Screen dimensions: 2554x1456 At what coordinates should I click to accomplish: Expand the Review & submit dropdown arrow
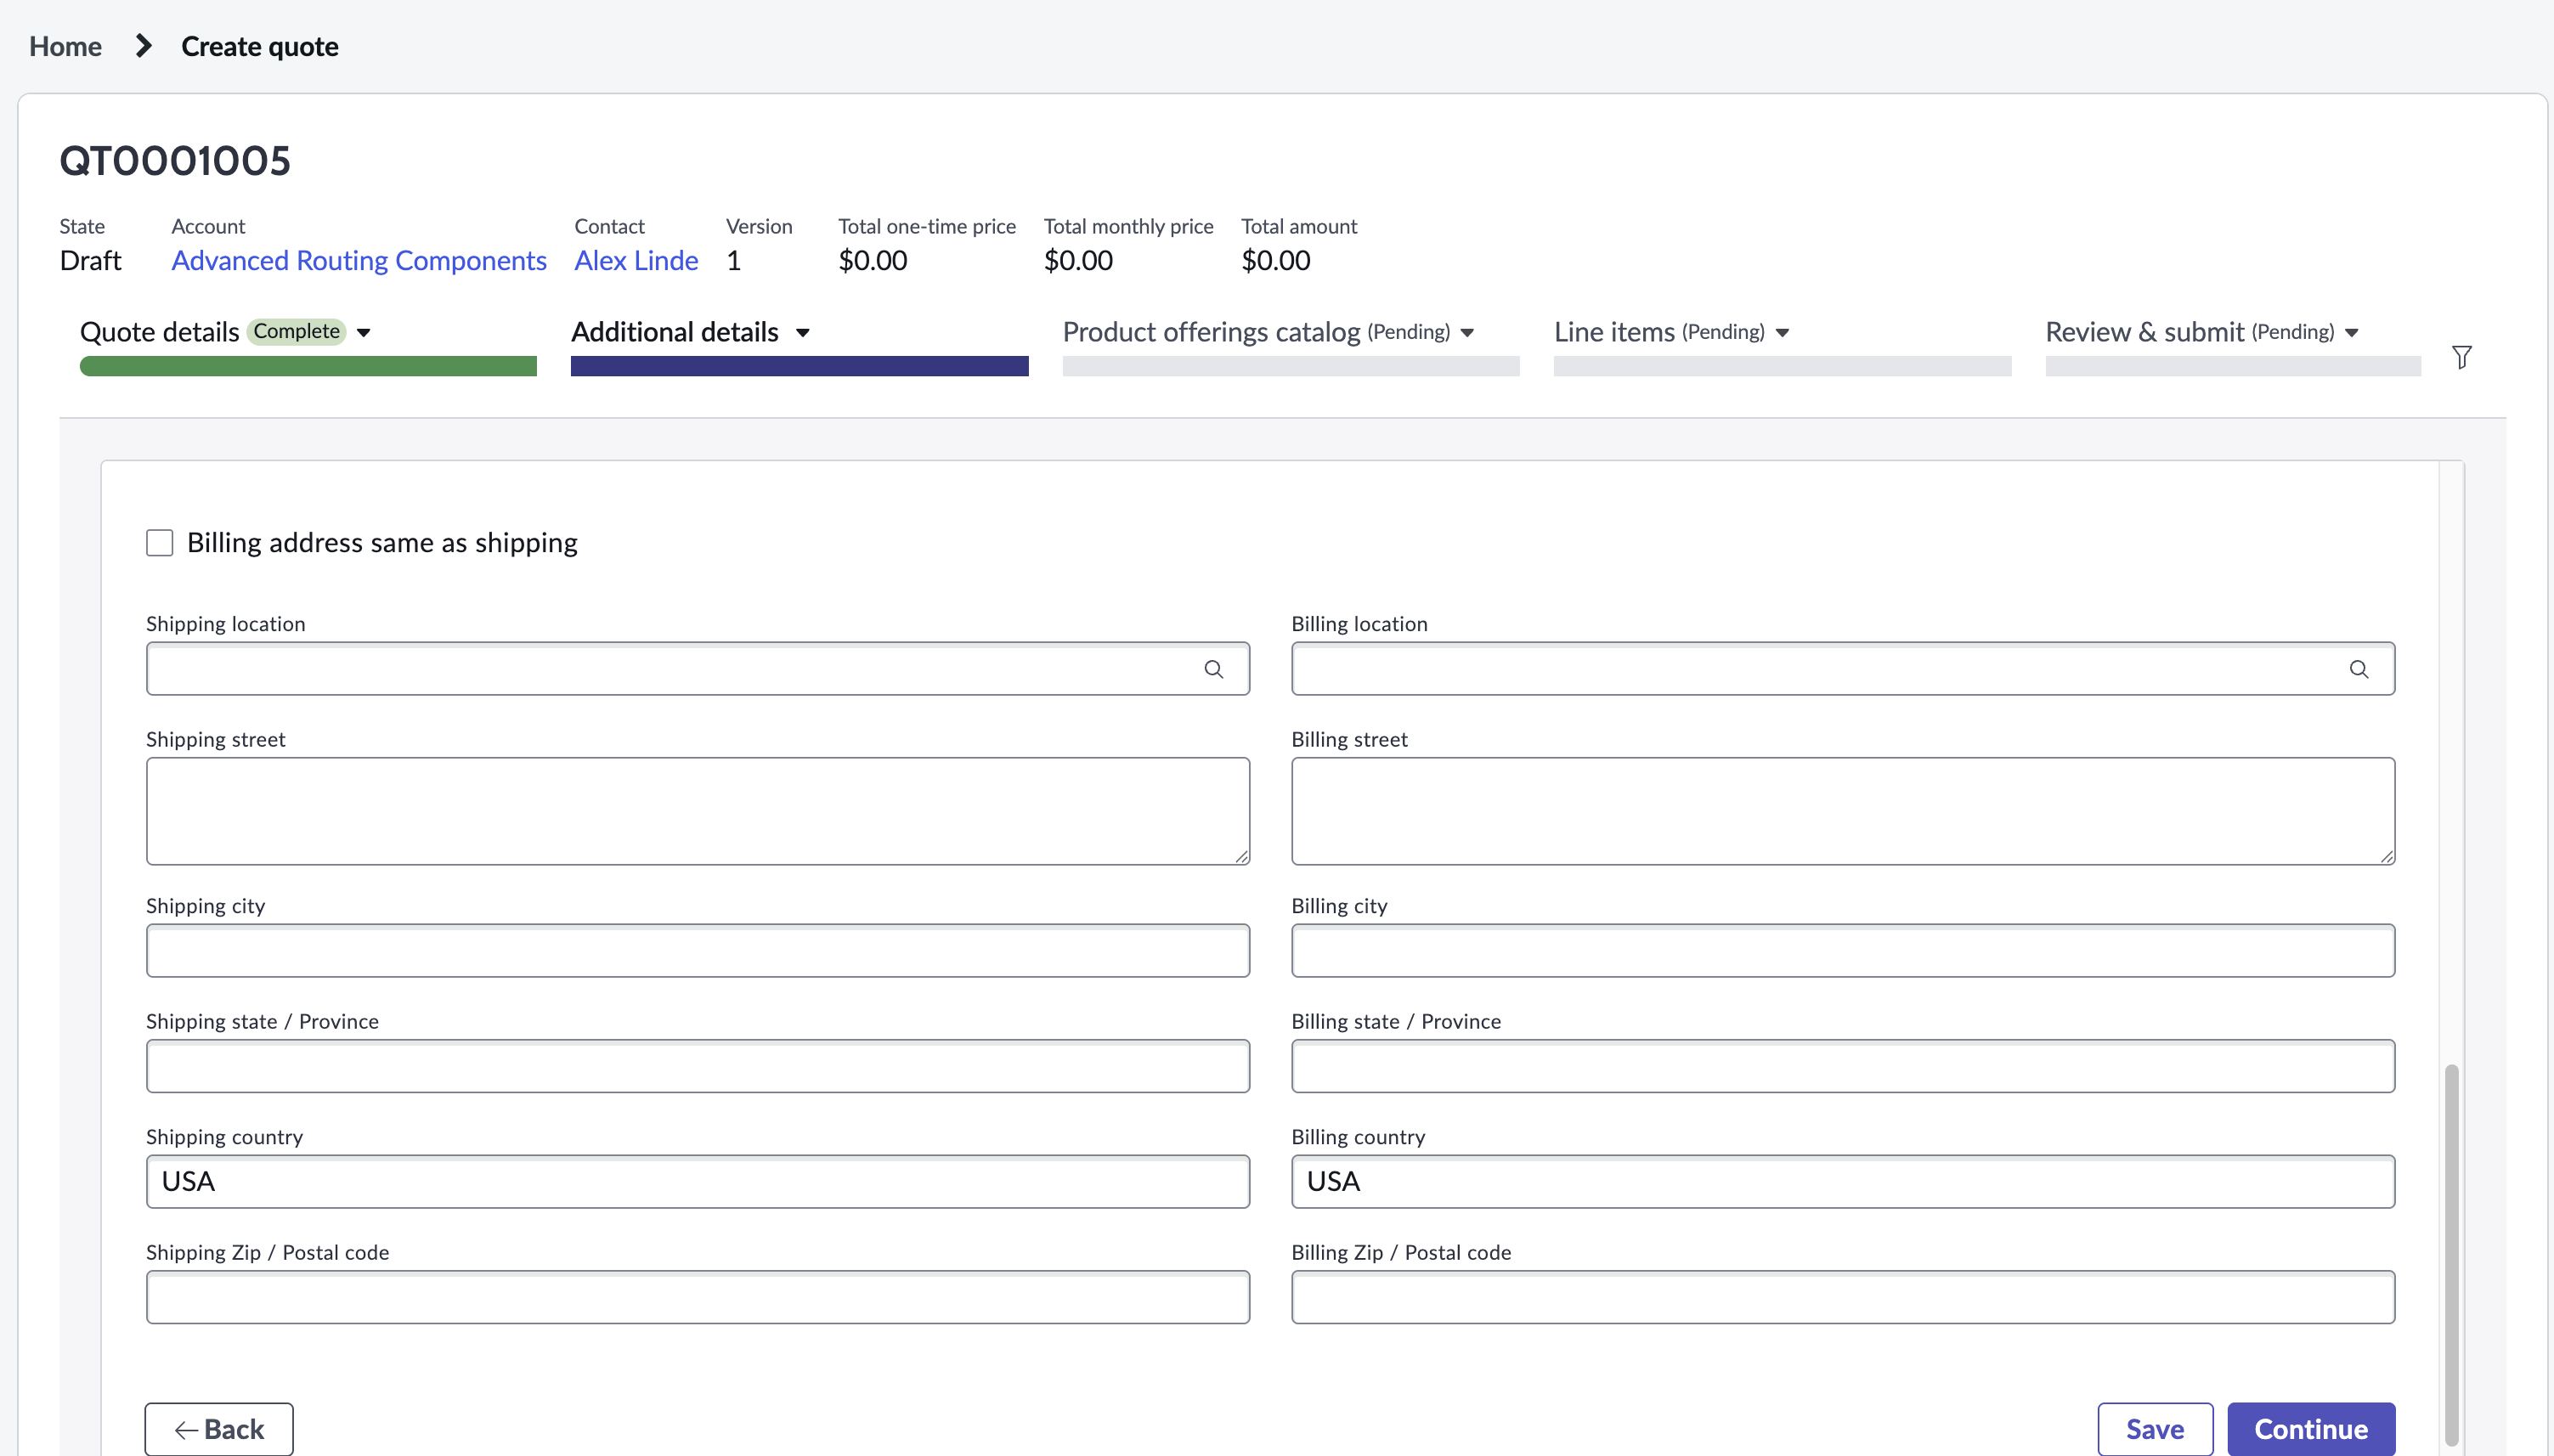tap(2351, 333)
